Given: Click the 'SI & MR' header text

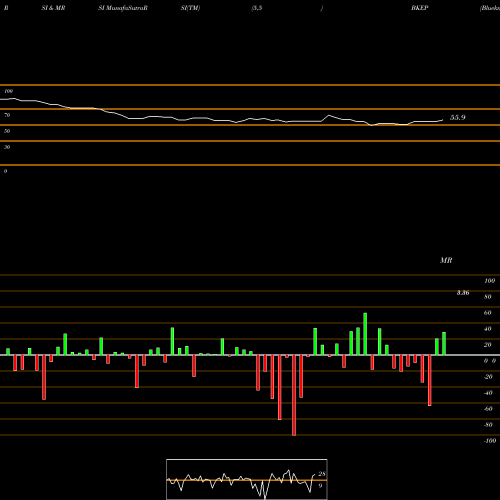Looking at the screenshot, I should tap(53, 8).
